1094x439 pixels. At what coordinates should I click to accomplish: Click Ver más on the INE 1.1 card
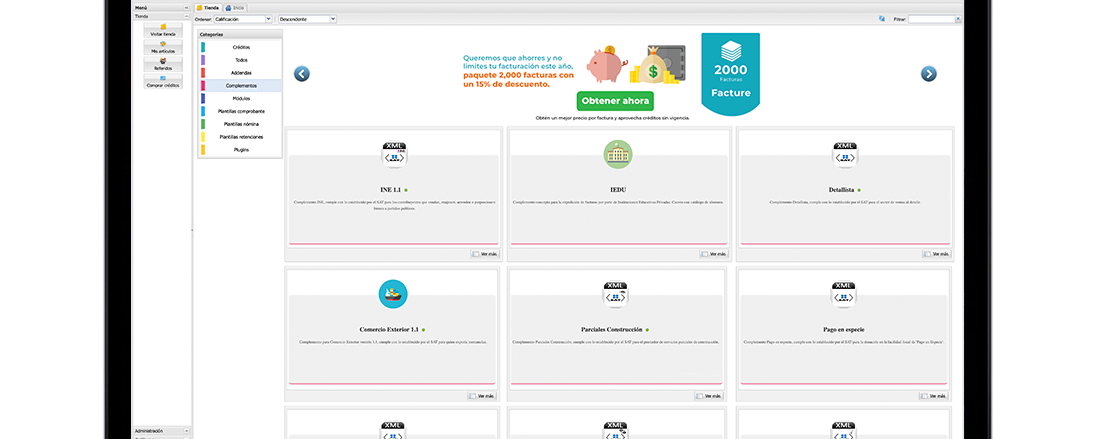pyautogui.click(x=485, y=254)
